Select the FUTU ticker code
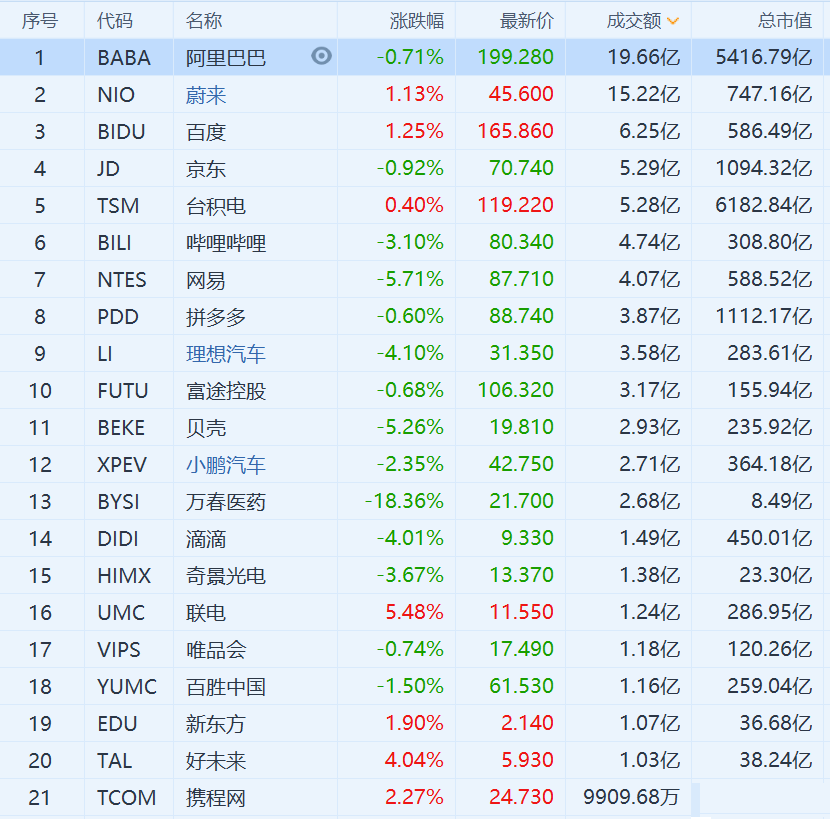Viewport: 830px width, 819px height. (x=123, y=391)
